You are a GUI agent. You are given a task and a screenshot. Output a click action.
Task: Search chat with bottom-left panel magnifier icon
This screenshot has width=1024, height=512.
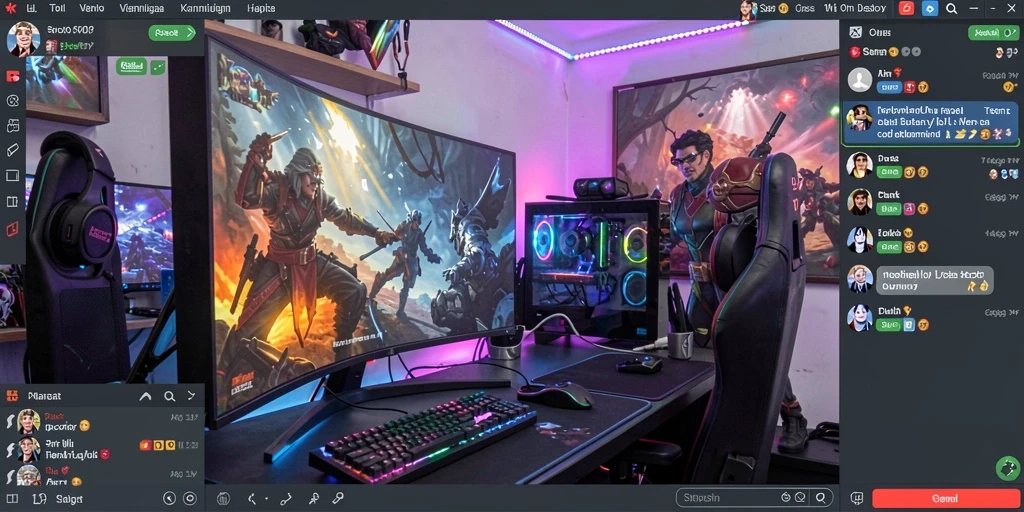(x=169, y=396)
